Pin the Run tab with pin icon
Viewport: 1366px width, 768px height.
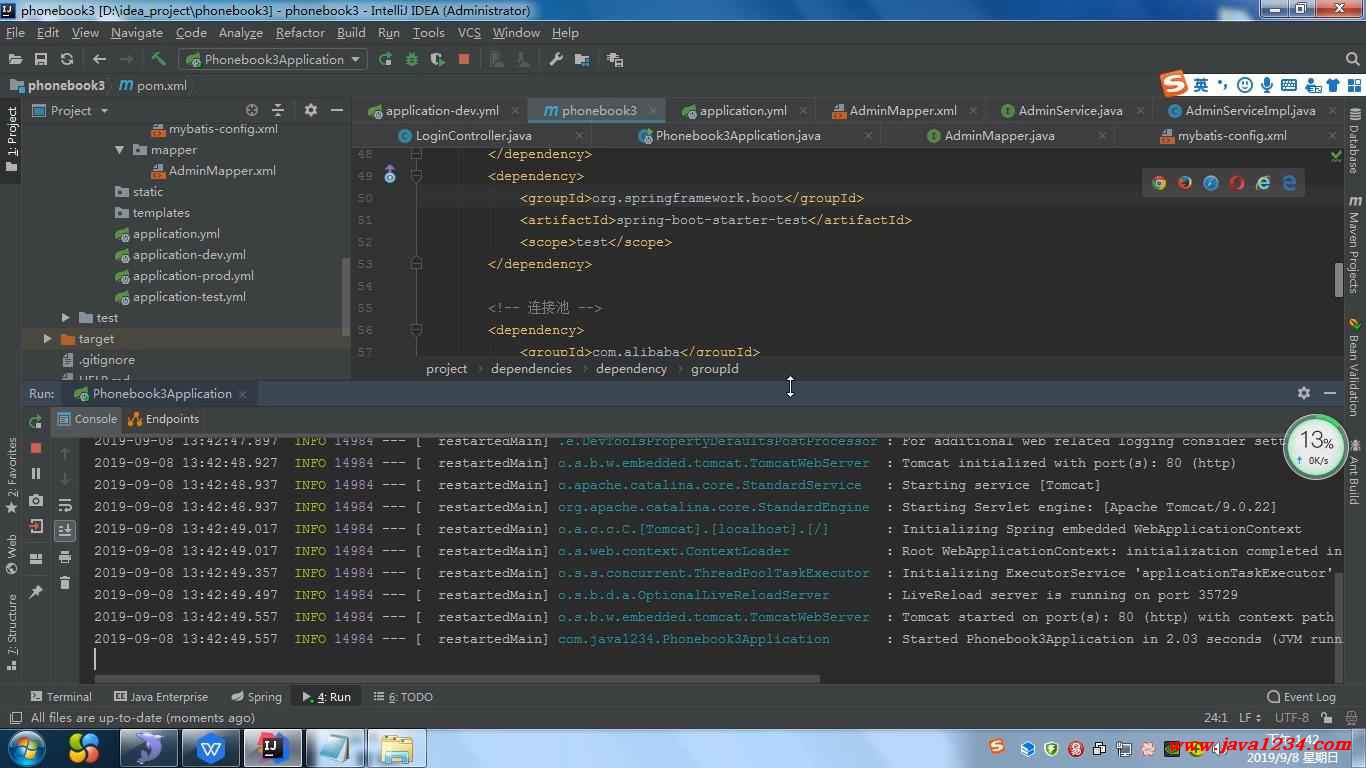(x=36, y=592)
